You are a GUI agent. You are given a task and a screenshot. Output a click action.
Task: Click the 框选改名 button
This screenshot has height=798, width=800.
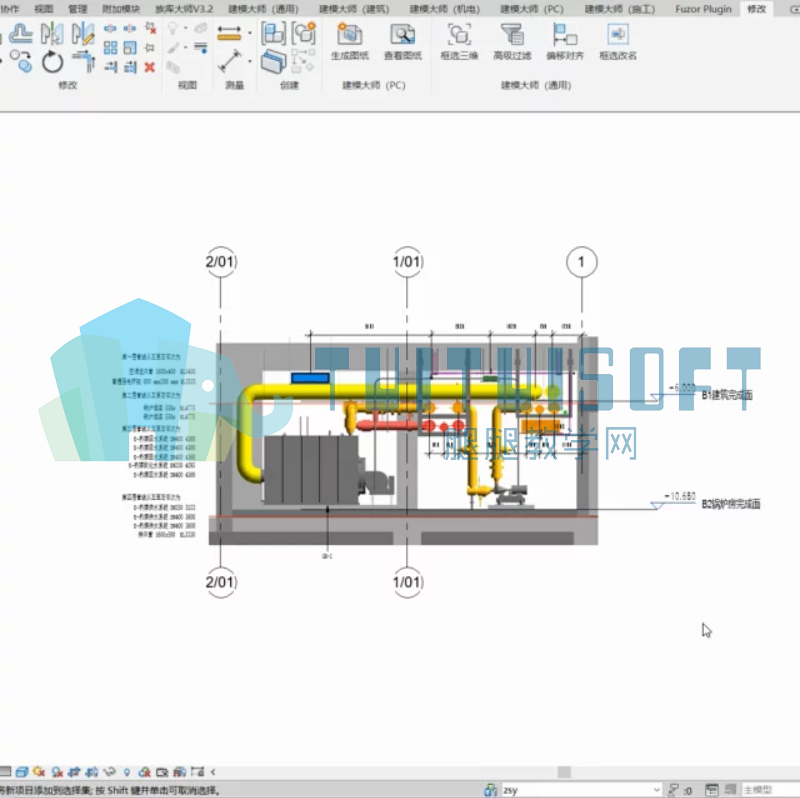618,42
